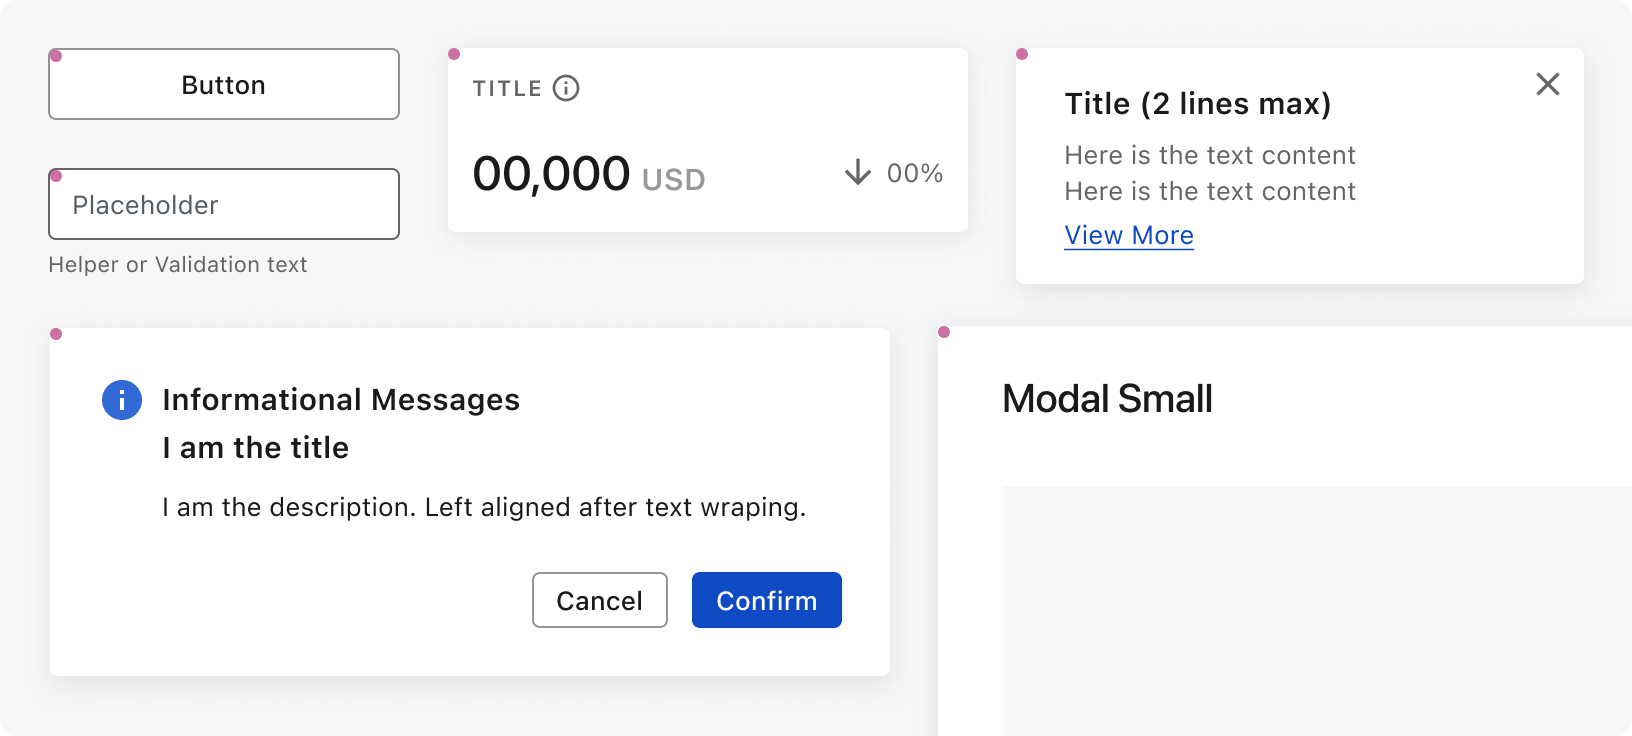Viewport: 1632px width, 736px height.
Task: Focus the Placeholder input field
Action: 224,204
